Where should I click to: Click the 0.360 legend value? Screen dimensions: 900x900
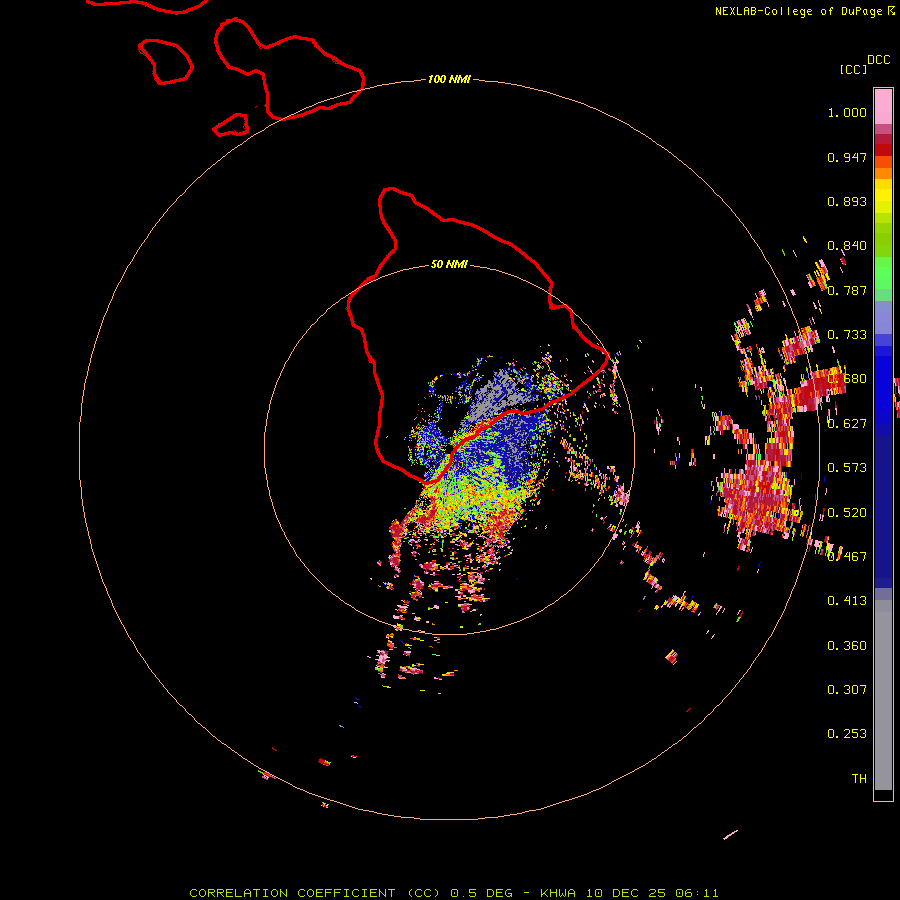[x=847, y=646]
